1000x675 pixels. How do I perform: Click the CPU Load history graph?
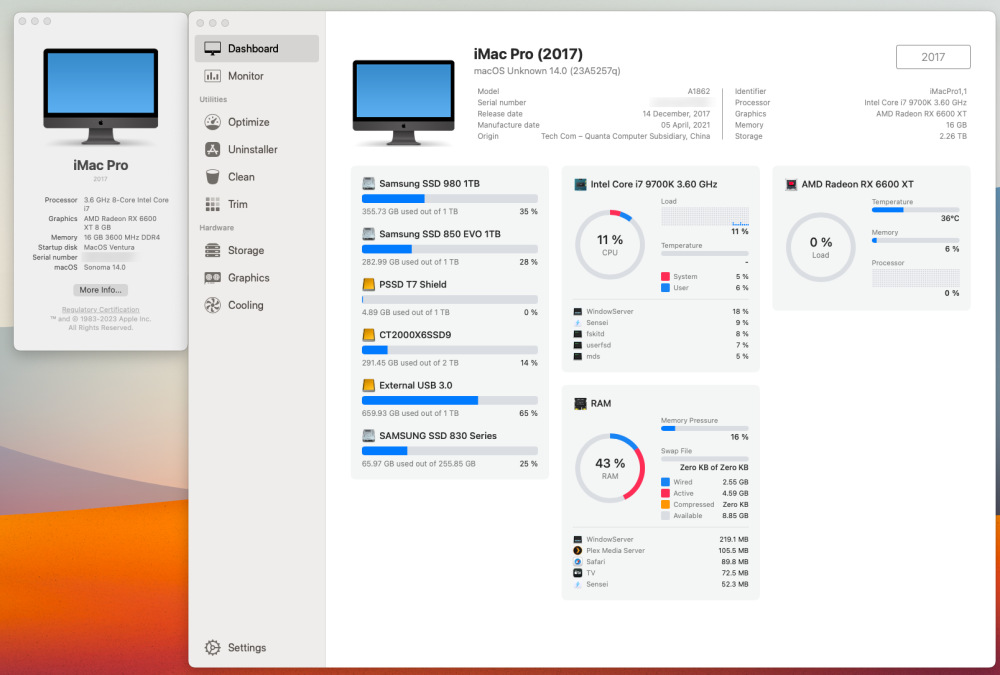pos(705,216)
